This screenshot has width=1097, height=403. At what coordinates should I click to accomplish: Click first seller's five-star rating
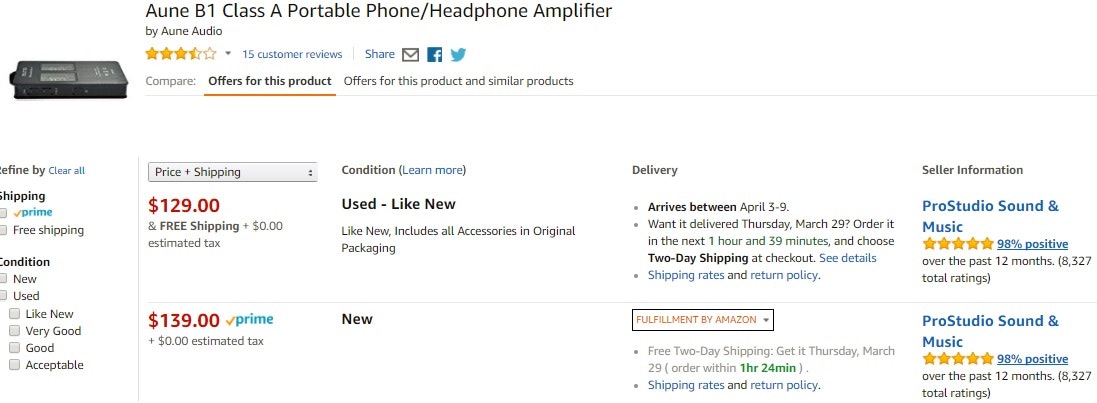[957, 244]
